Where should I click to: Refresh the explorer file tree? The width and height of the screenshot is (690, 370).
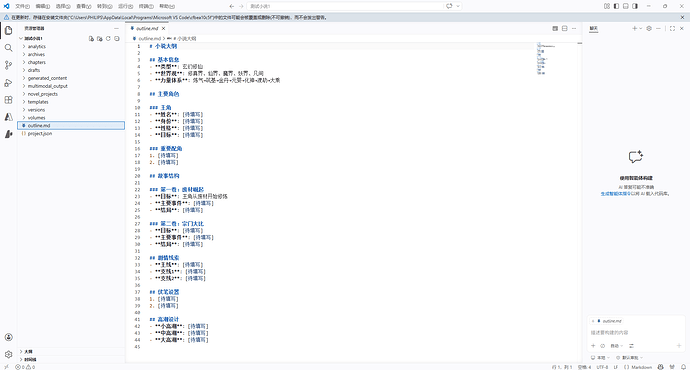[x=108, y=39]
